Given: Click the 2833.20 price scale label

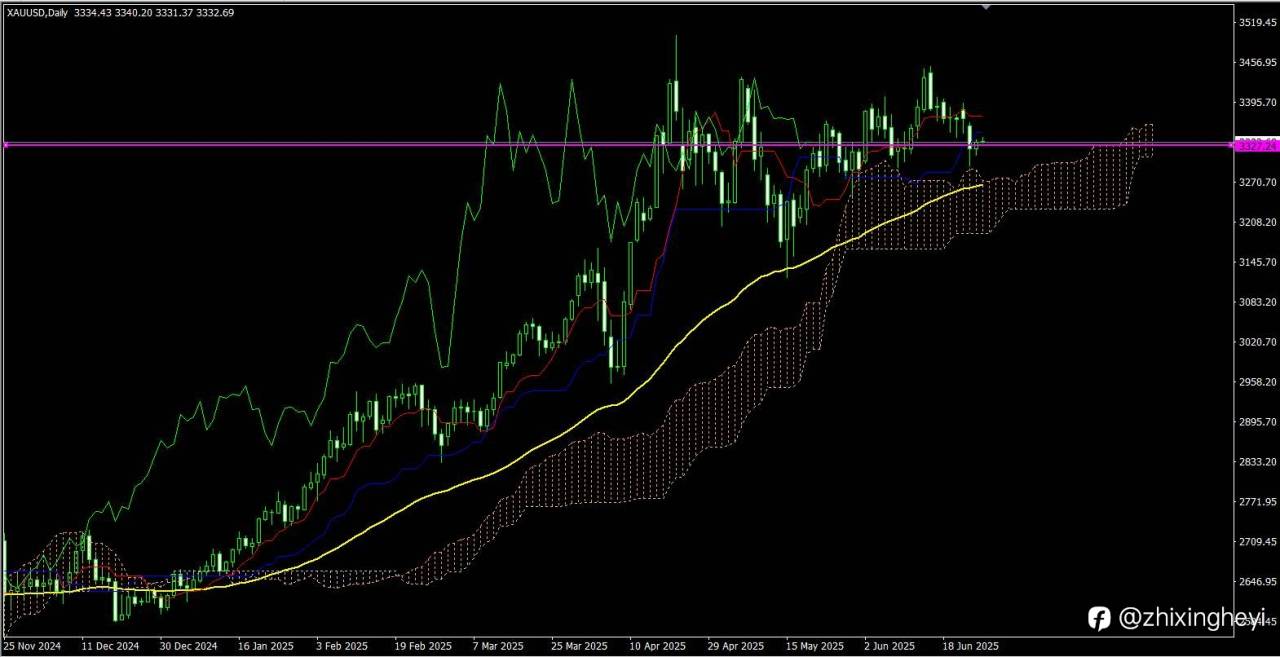Looking at the screenshot, I should [1258, 462].
